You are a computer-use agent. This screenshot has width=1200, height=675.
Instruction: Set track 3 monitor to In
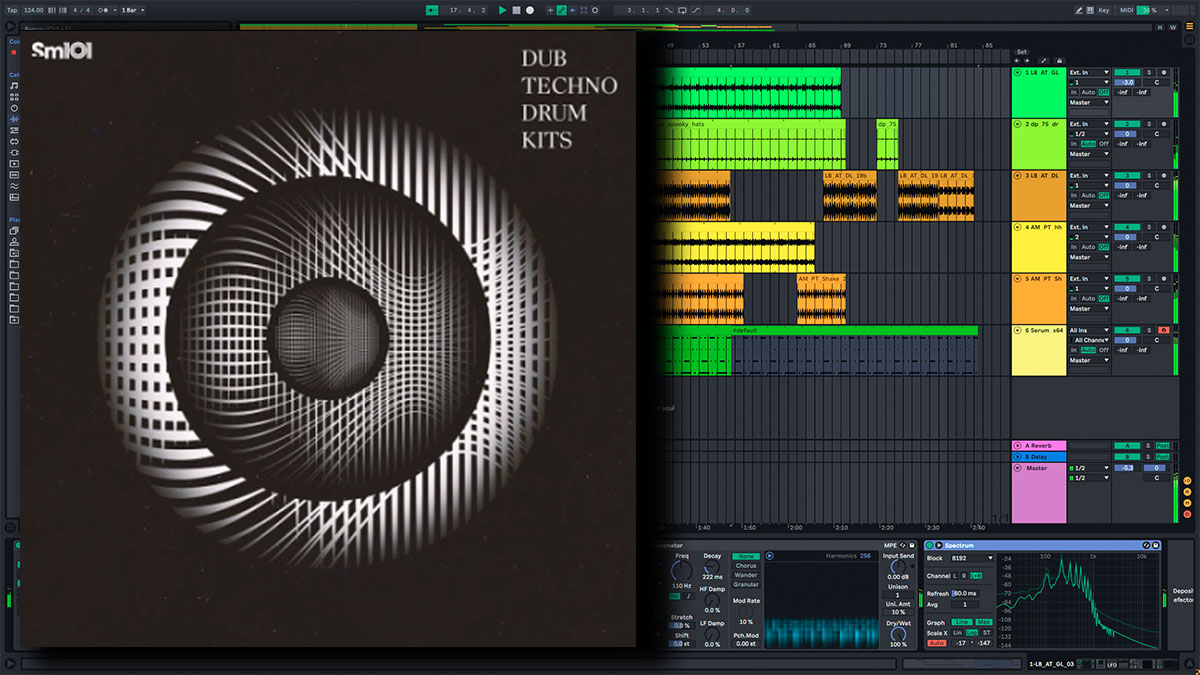(x=1073, y=195)
